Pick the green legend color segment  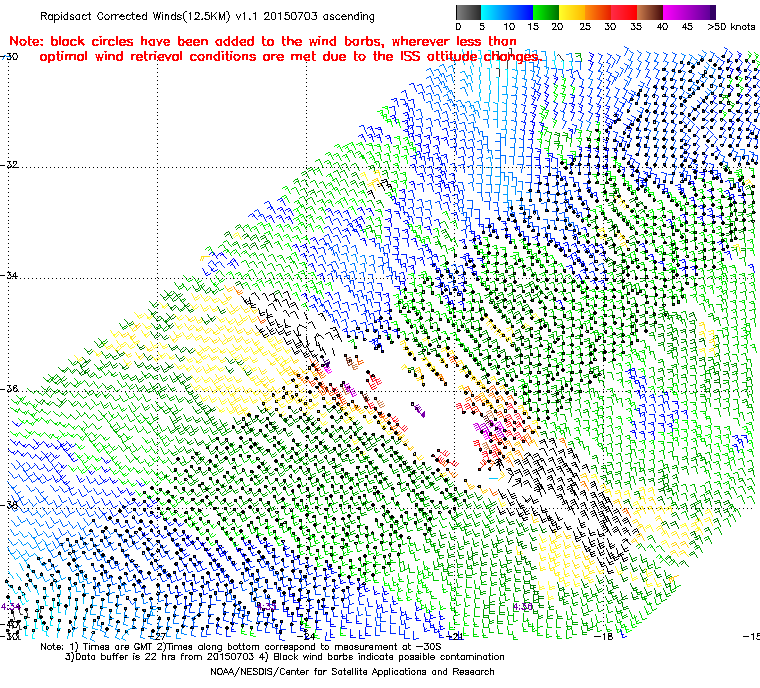tap(546, 12)
